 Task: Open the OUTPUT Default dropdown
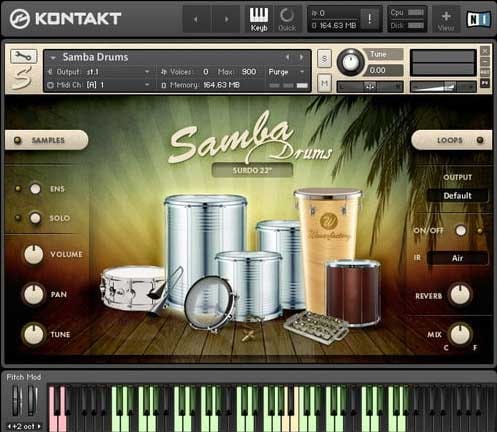tap(458, 196)
